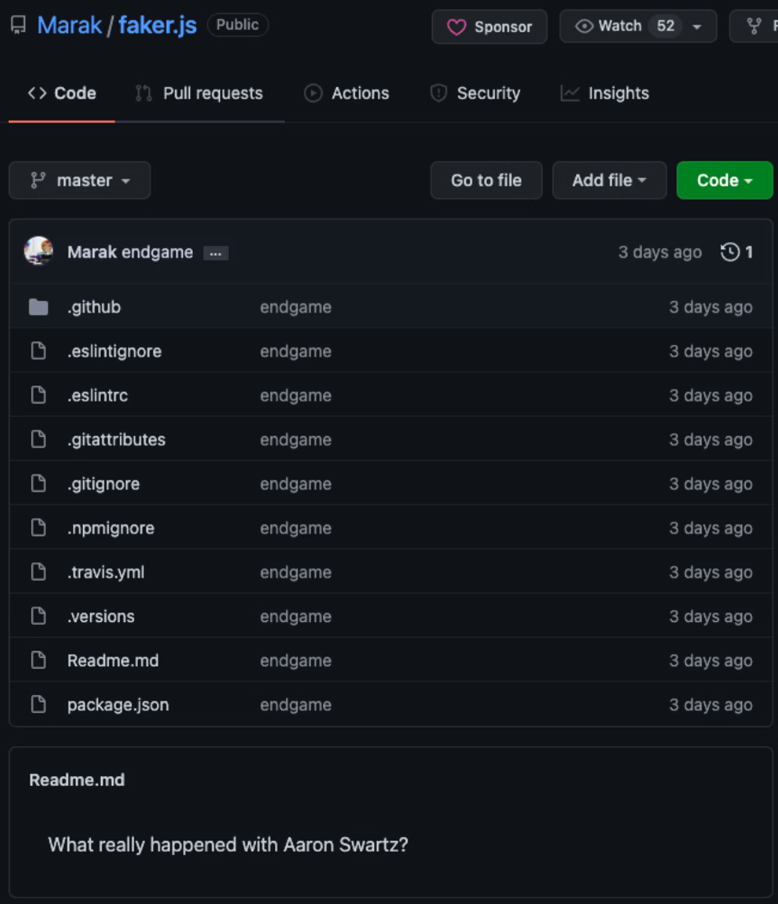
Task: Open the .eslintignore file
Action: [x=114, y=351]
